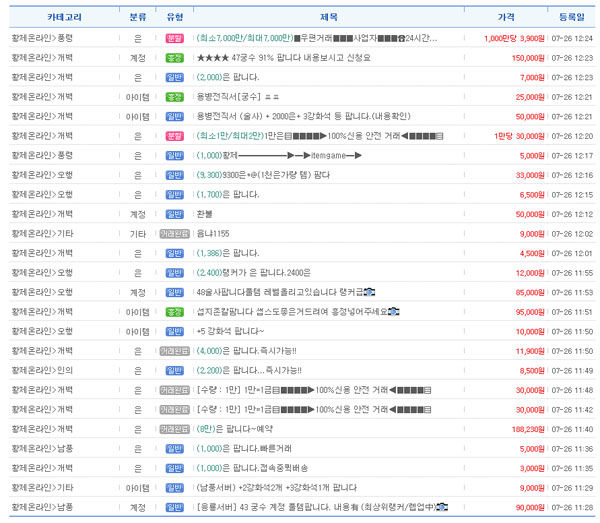Click the 일반 badge on the 12,000원 row
The height and width of the screenshot is (523, 600).
174,273
